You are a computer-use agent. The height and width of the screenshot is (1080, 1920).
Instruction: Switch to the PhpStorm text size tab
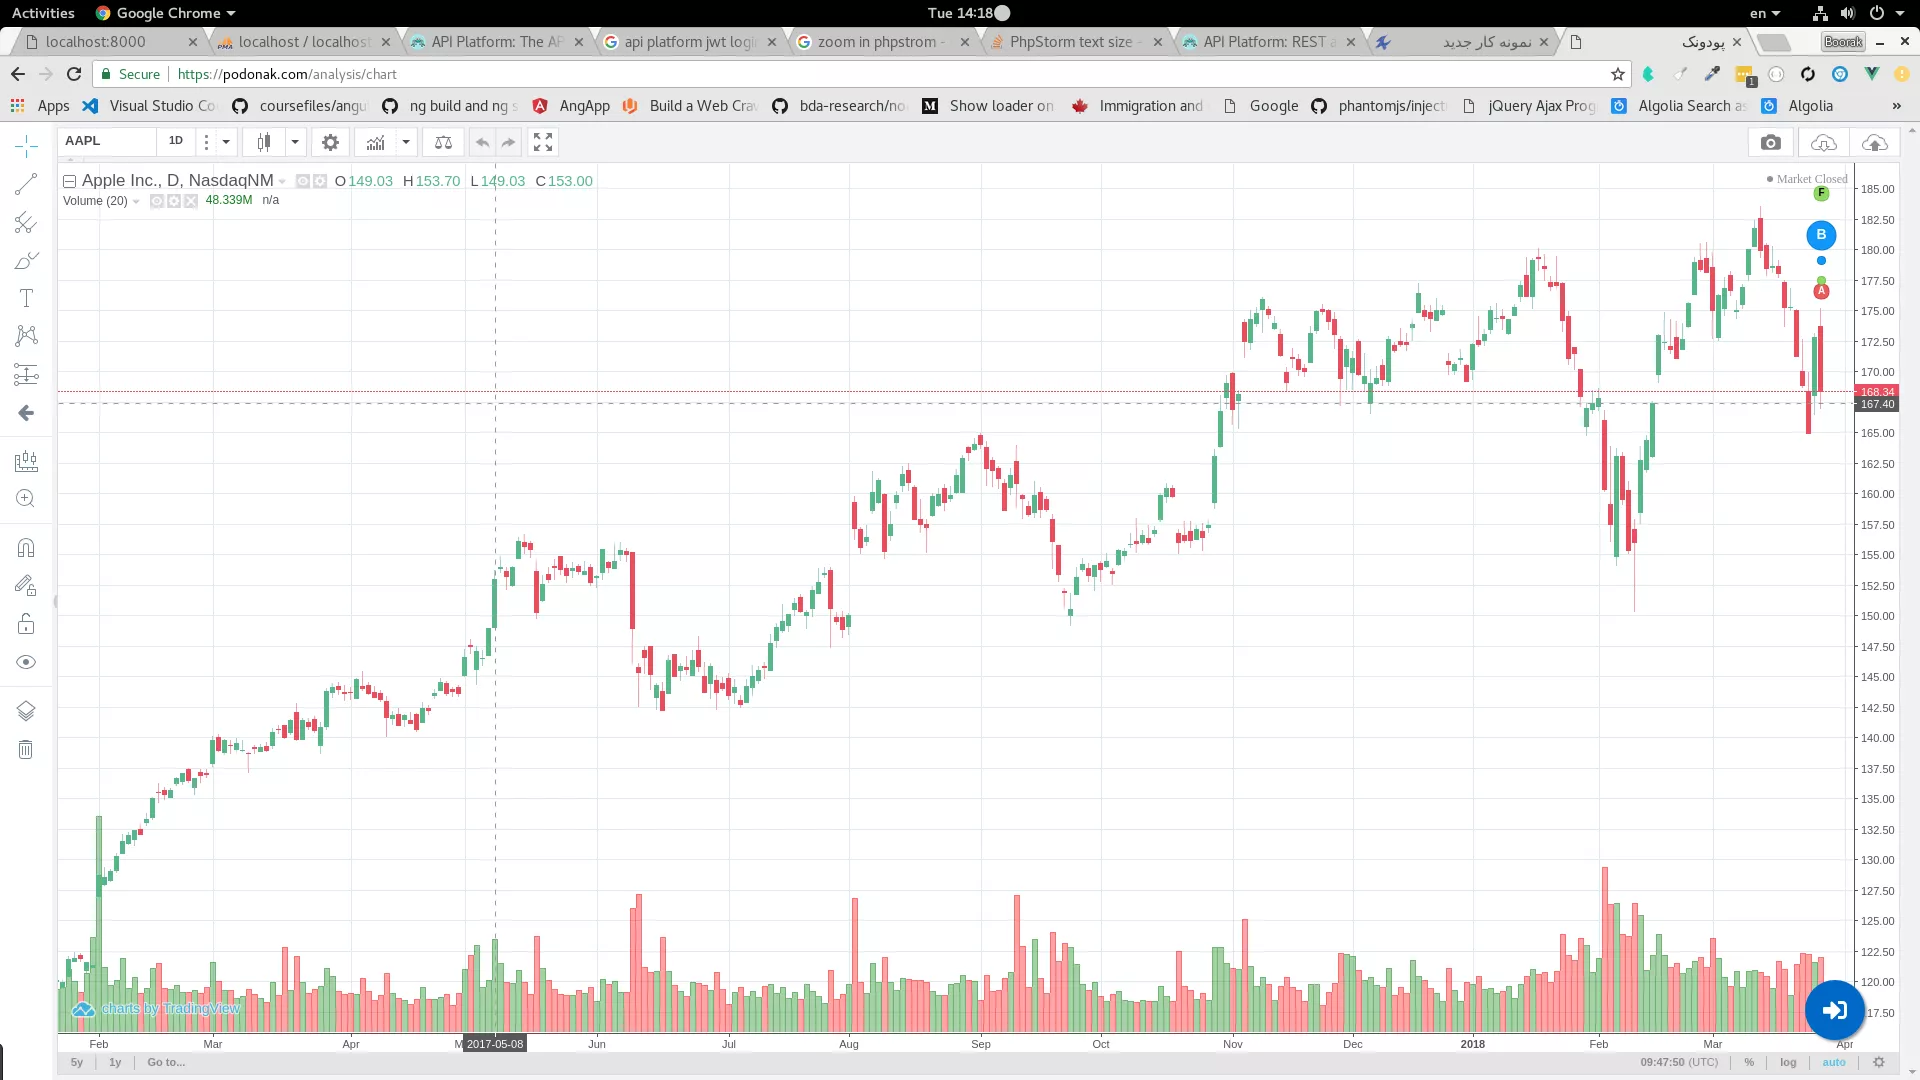tap(1077, 42)
